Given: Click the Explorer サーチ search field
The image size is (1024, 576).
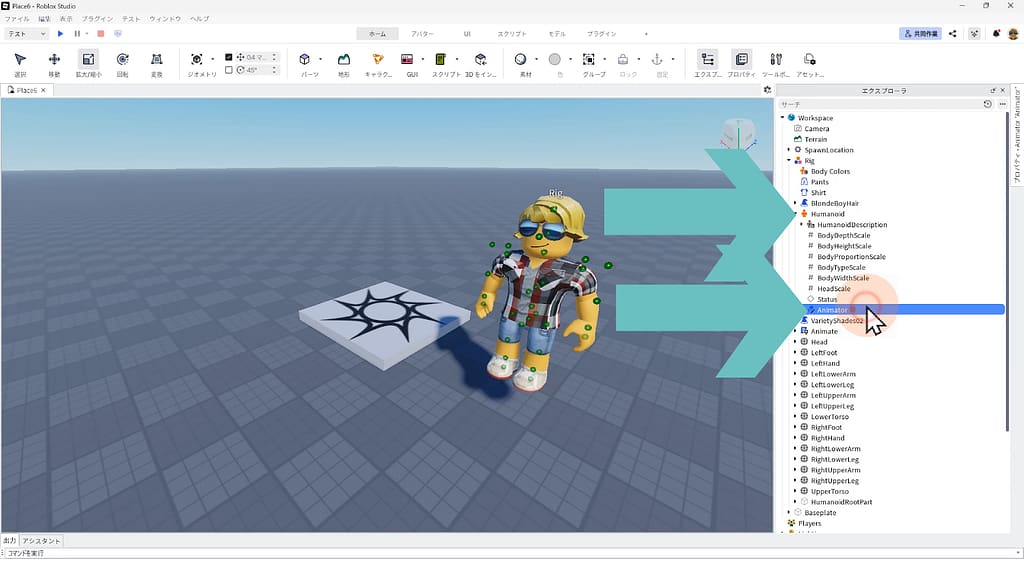Looking at the screenshot, I should (878, 104).
